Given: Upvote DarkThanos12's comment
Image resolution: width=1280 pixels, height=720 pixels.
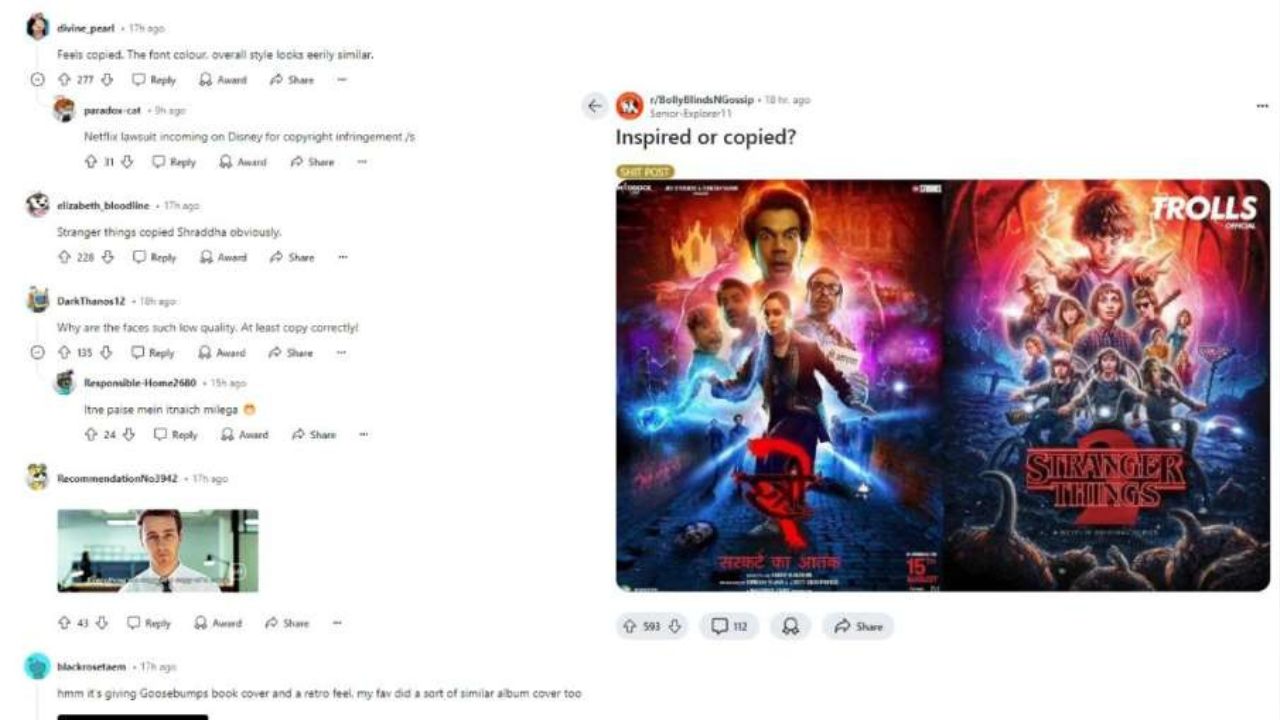Looking at the screenshot, I should 64,353.
